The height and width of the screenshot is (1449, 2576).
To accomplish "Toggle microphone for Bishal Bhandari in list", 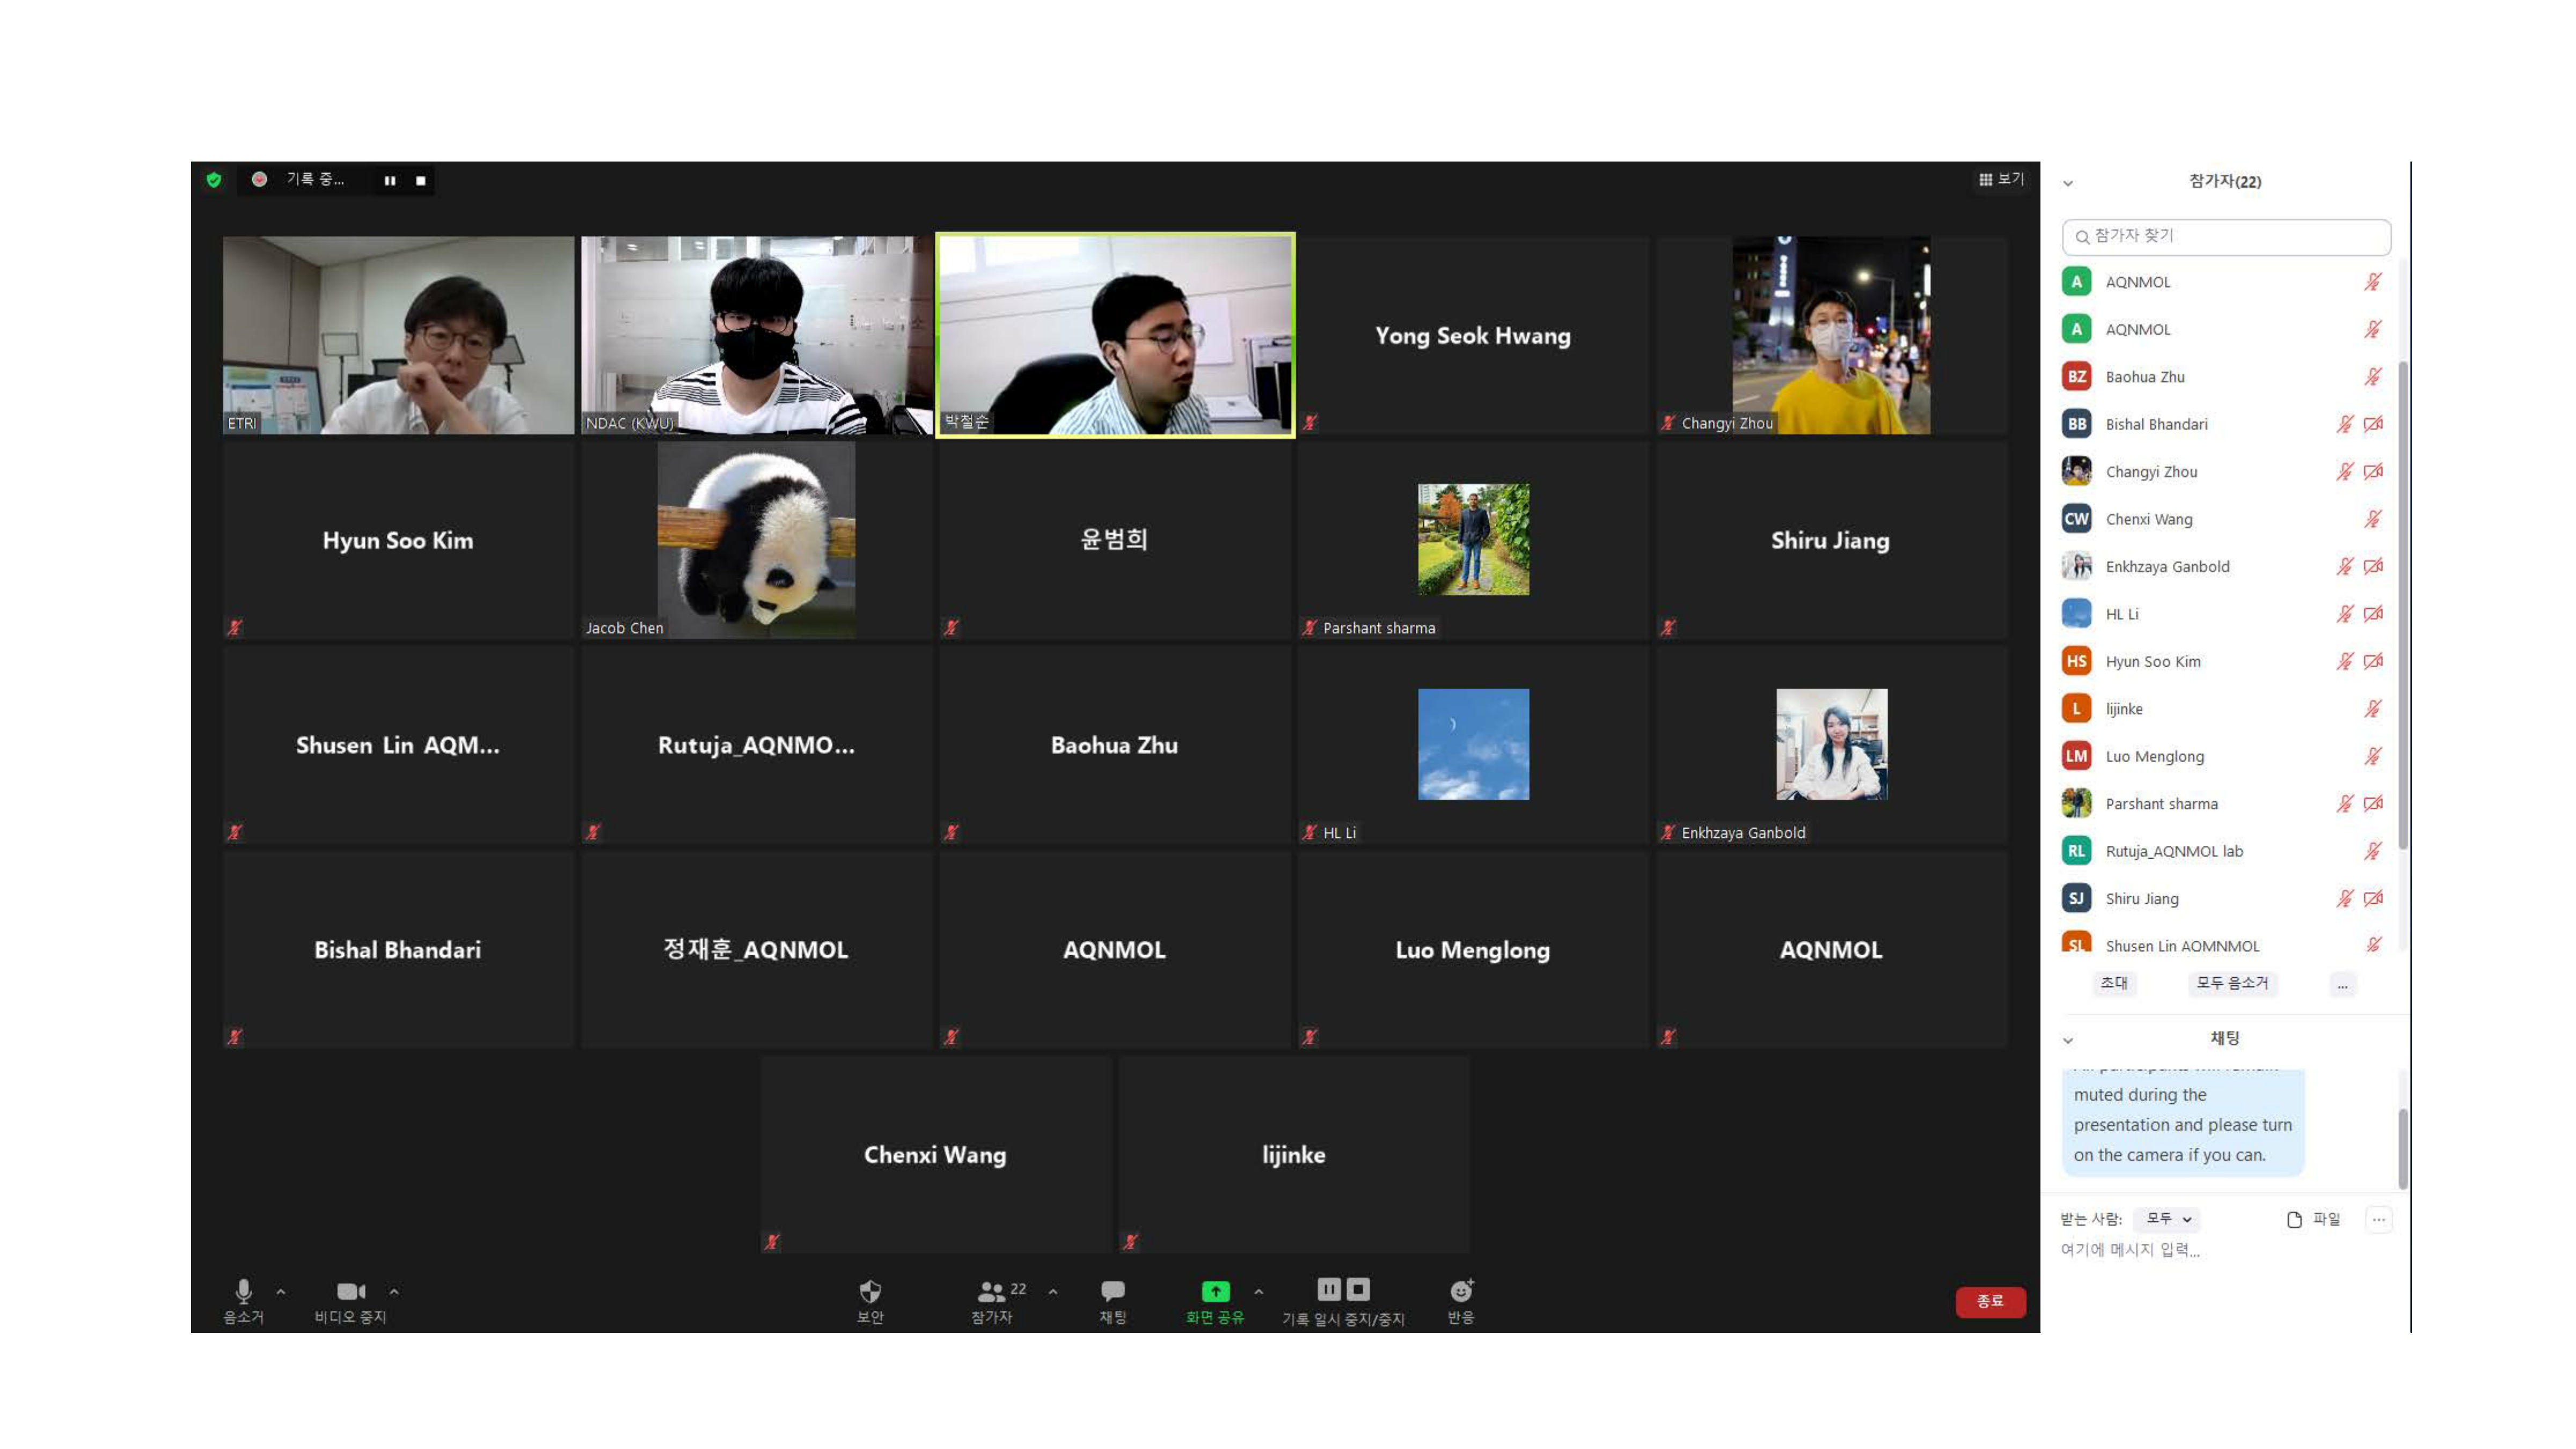I will tap(2344, 424).
